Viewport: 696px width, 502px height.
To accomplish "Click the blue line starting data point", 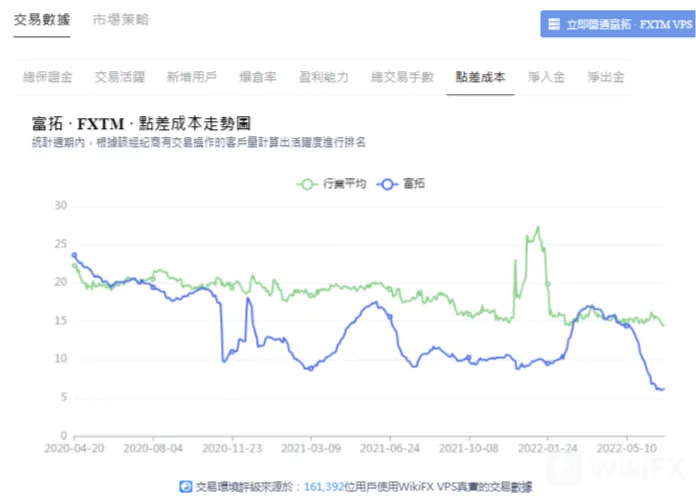I will click(x=74, y=255).
